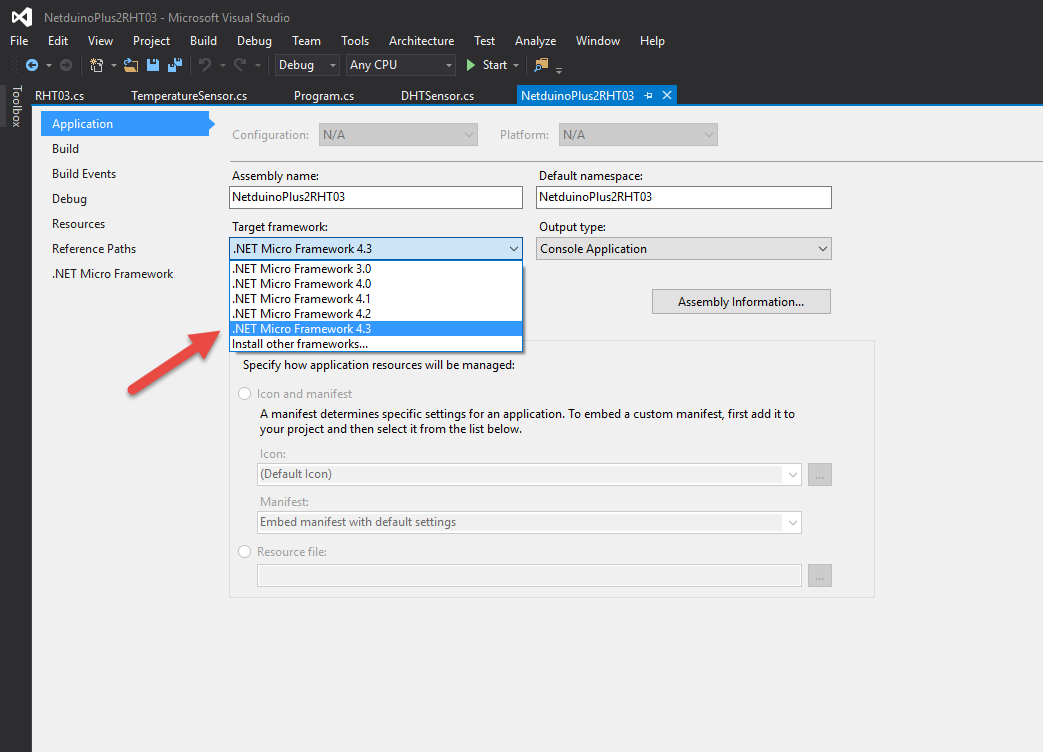Expand the navigate backward history dropdown
This screenshot has height=752, width=1043.
49,65
